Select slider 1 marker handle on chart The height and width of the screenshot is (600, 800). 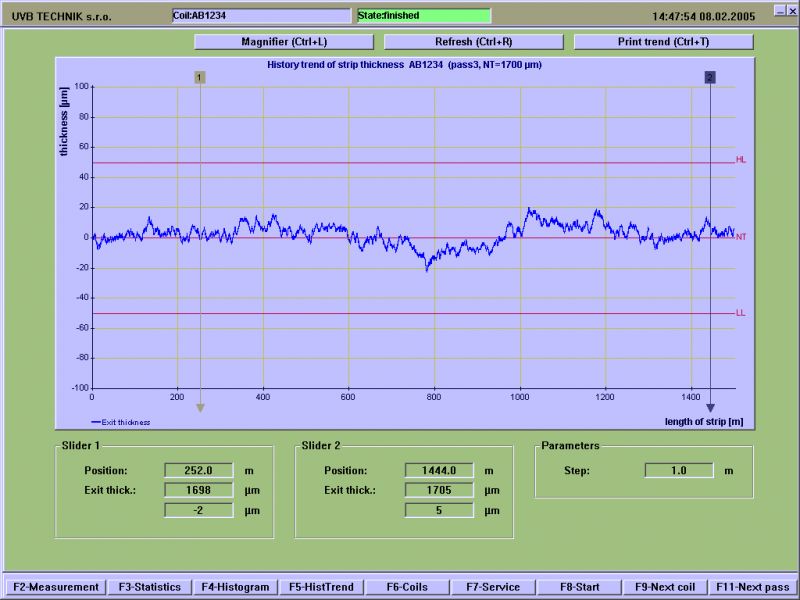(x=200, y=77)
